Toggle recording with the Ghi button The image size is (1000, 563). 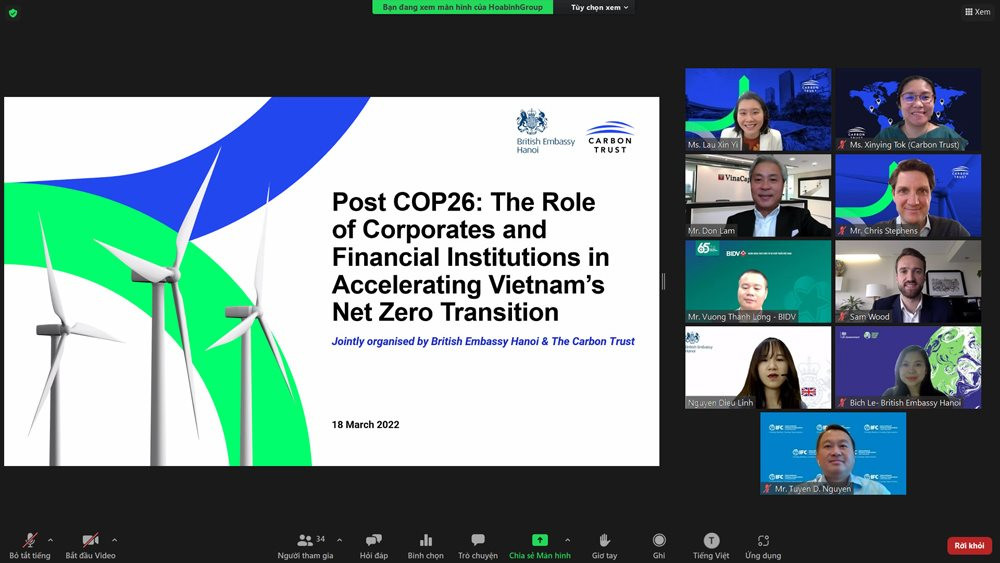(x=659, y=541)
